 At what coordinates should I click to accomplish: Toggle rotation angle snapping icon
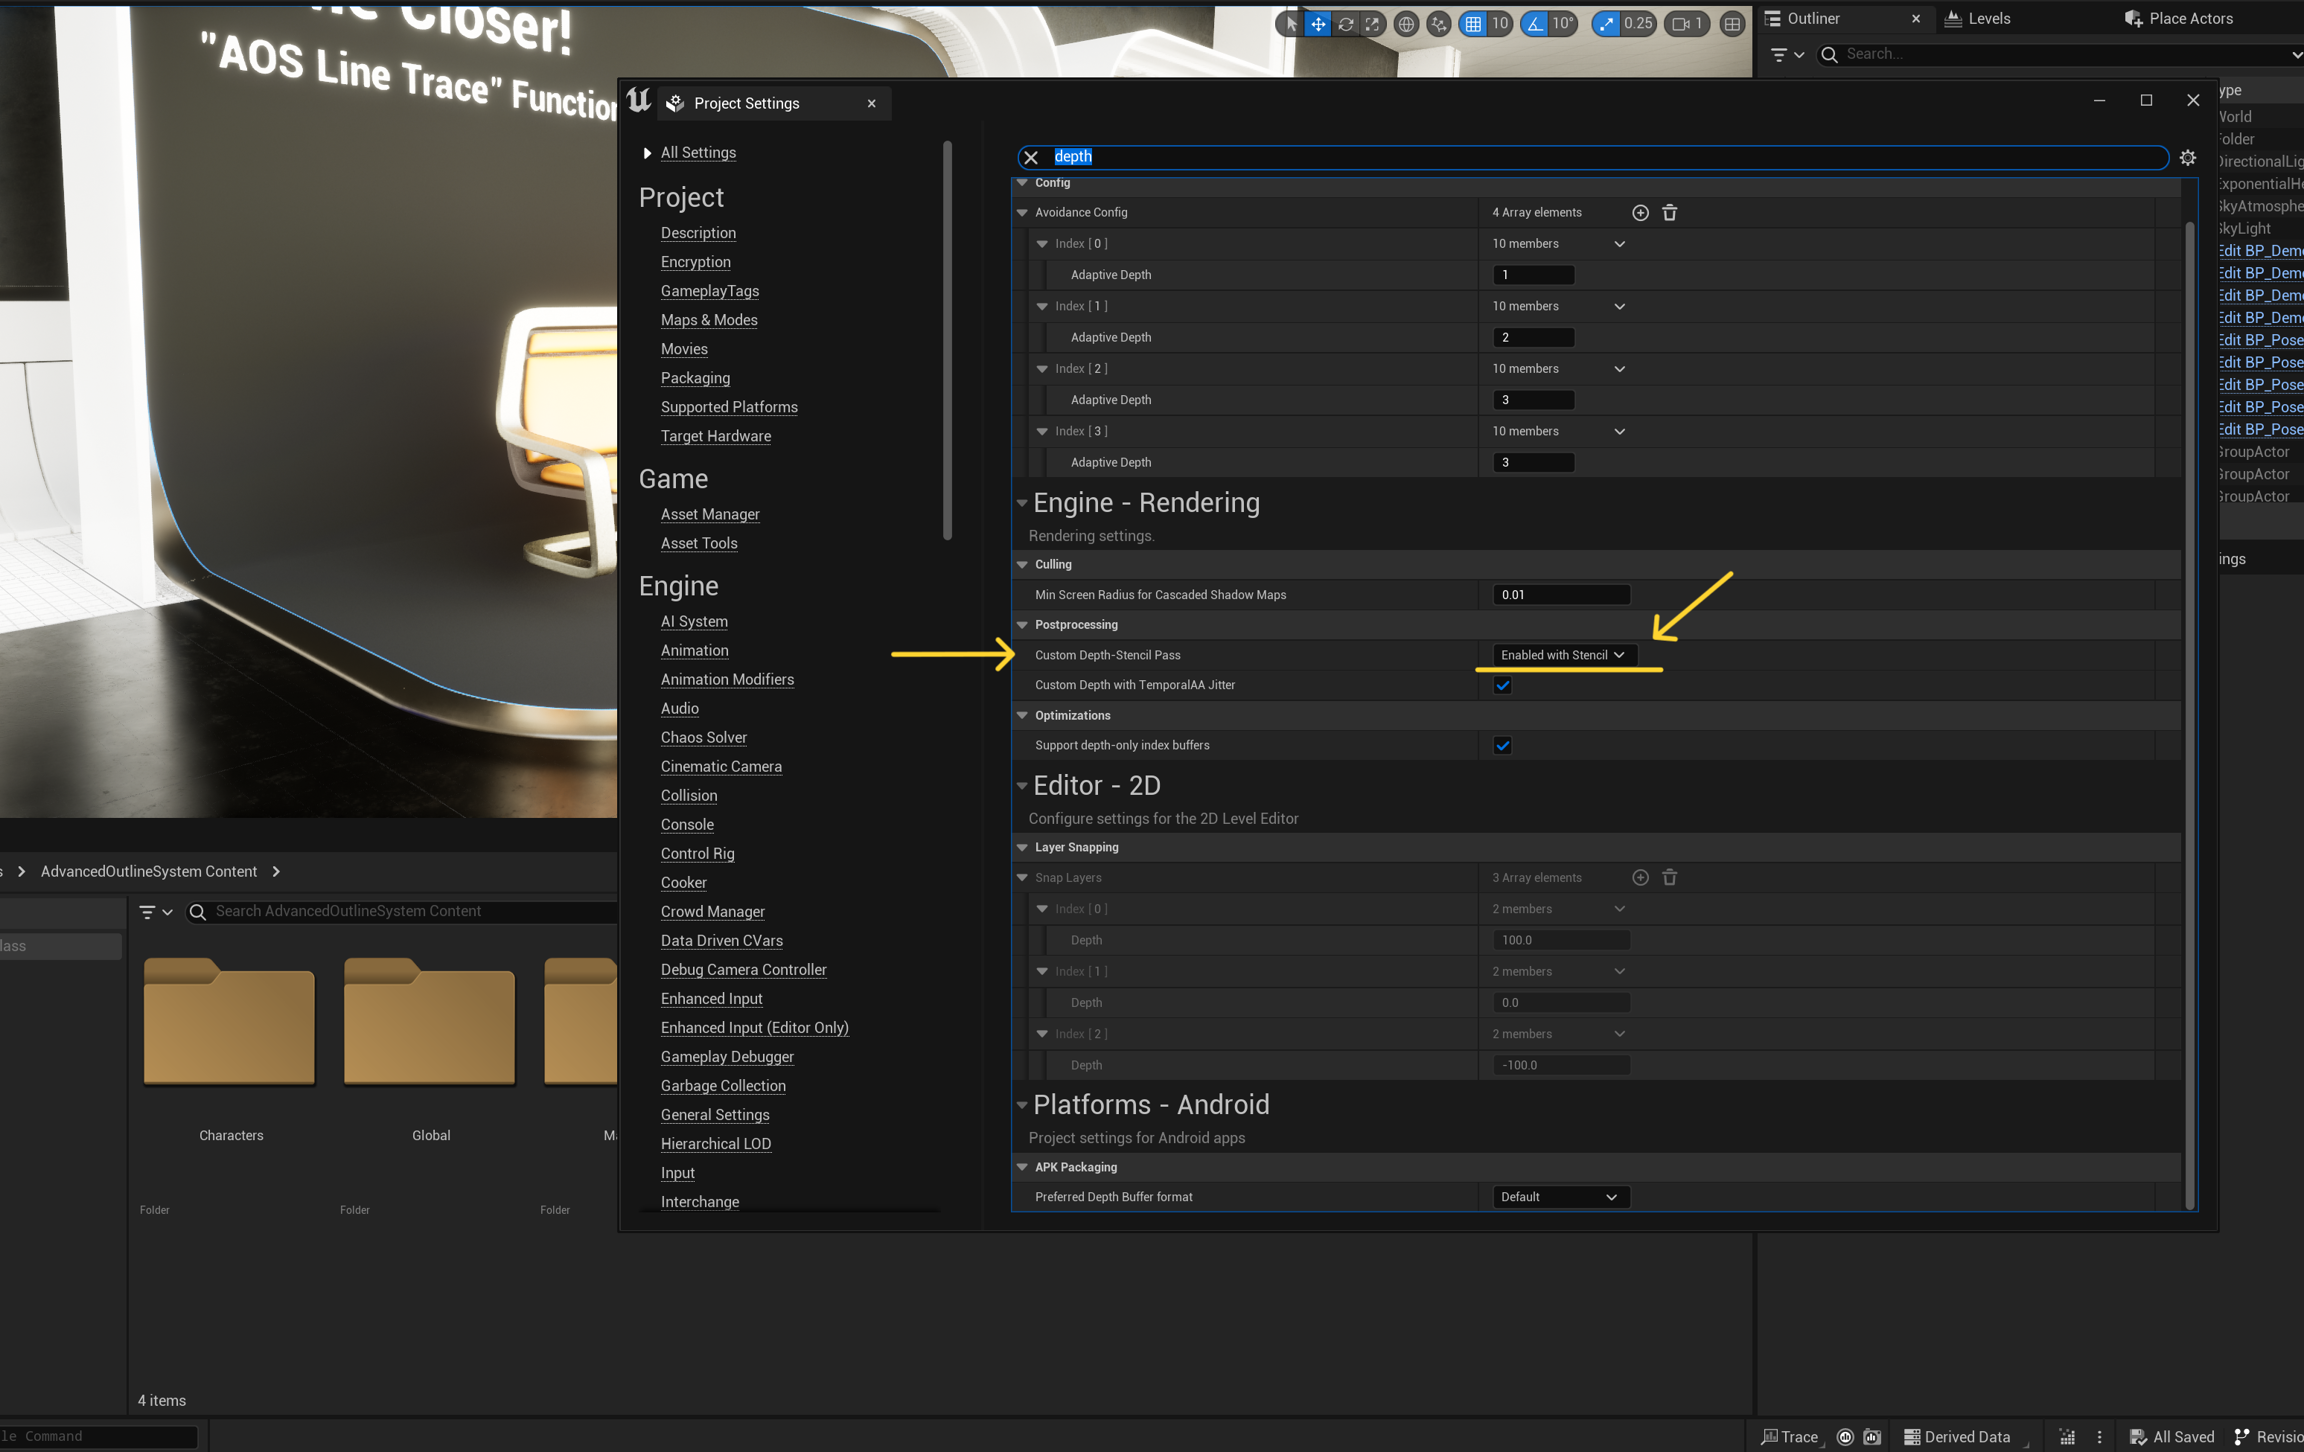point(1534,24)
